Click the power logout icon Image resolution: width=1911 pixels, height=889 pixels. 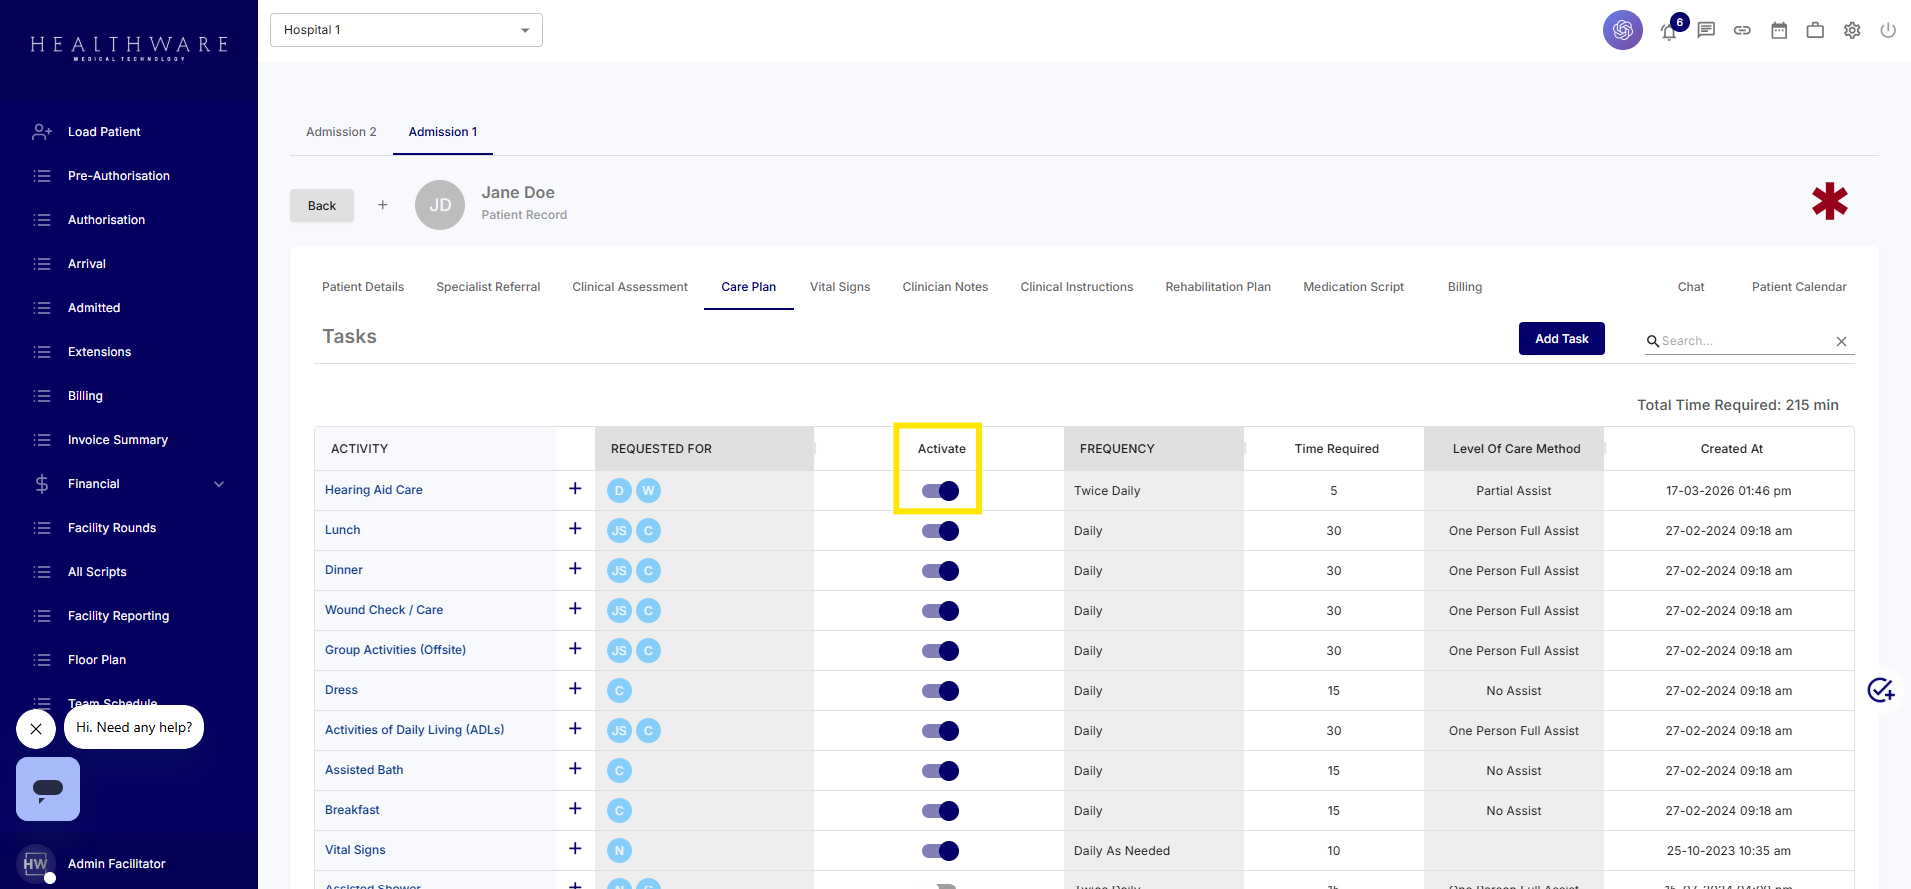tap(1888, 30)
